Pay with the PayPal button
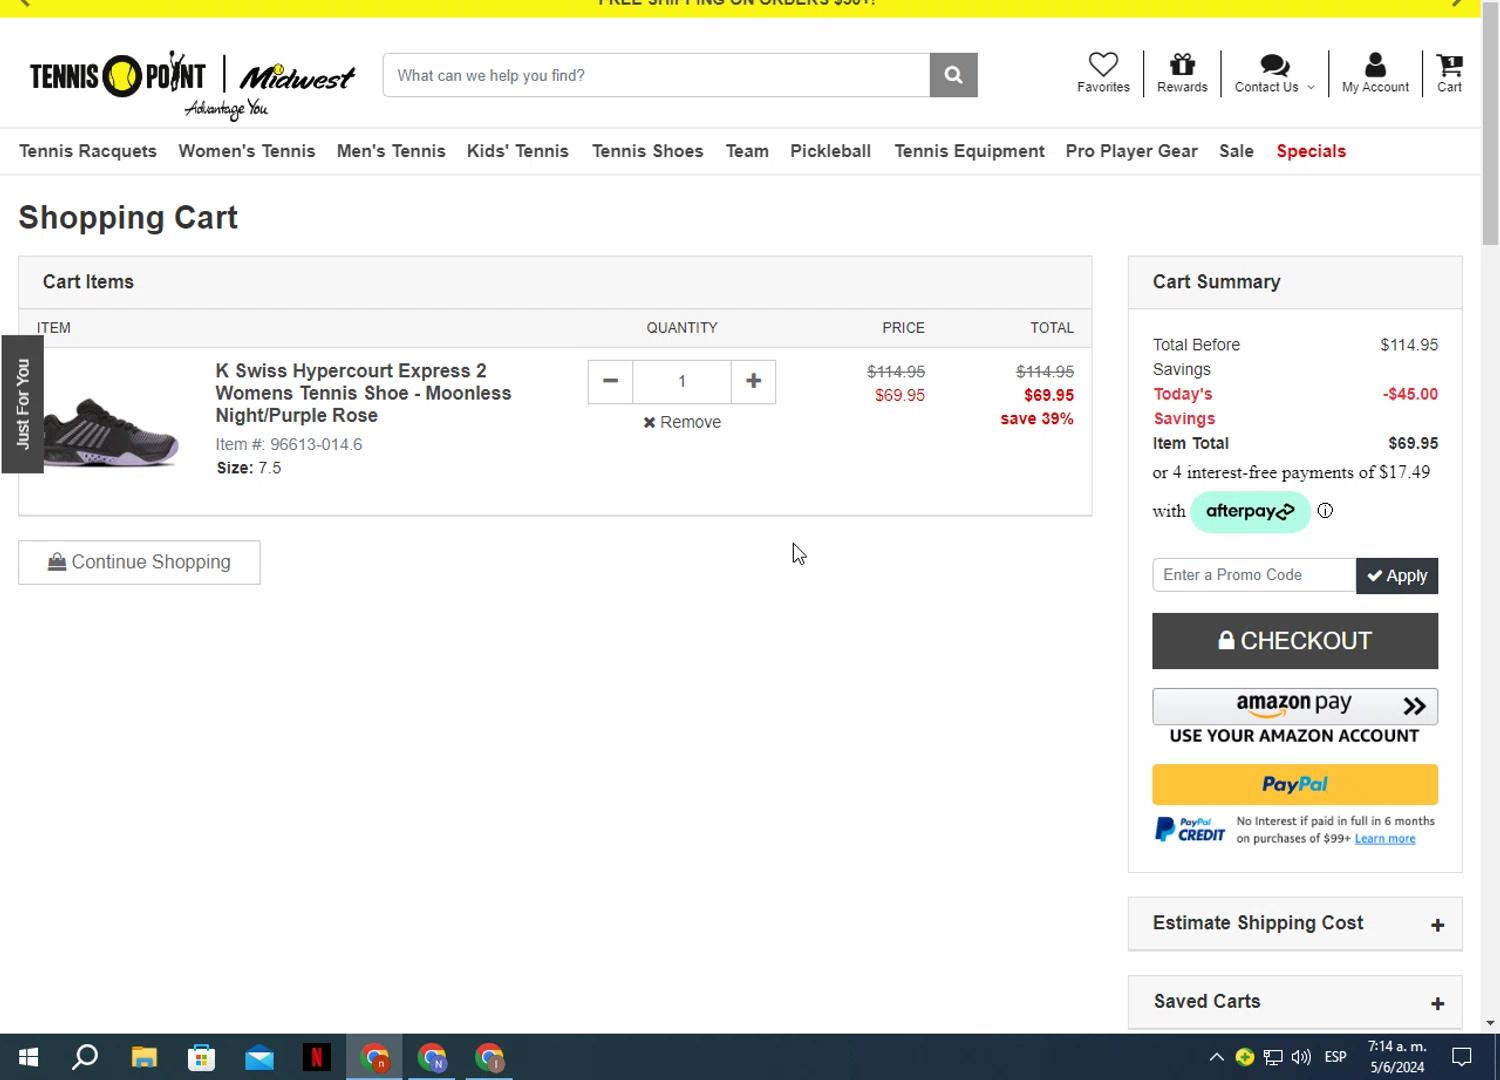 (x=1295, y=785)
